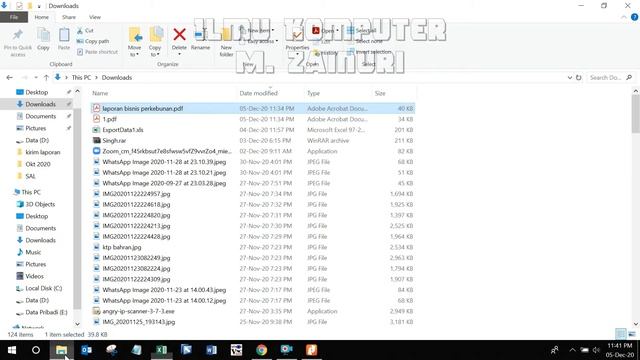Click the taskbar volume icon
This screenshot has height=360, width=640.
pos(596,350)
